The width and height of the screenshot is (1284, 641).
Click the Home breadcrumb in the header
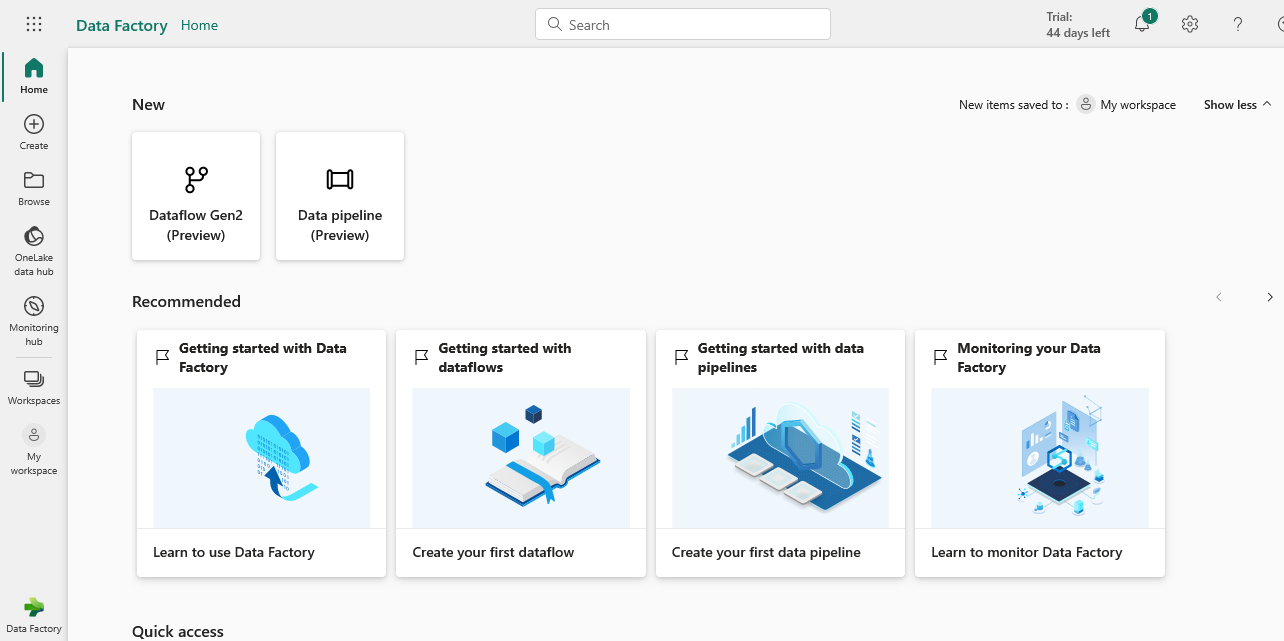[199, 25]
